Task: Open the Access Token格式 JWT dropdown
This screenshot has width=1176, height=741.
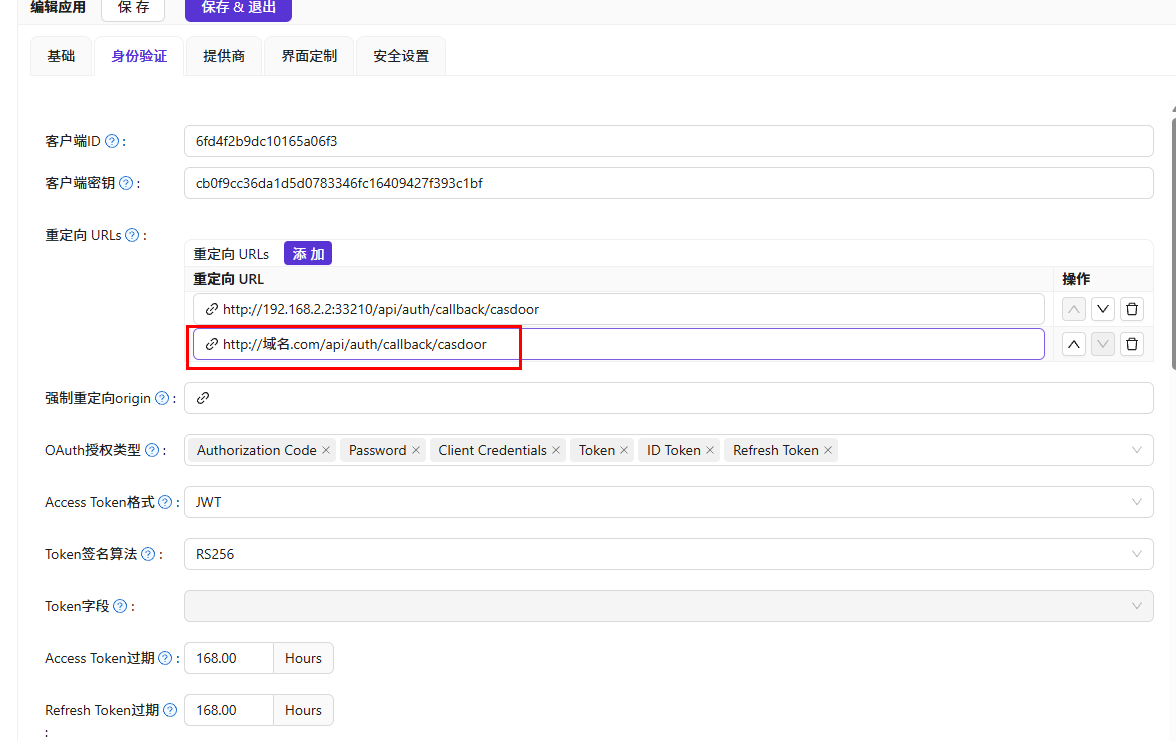Action: pyautogui.click(x=668, y=502)
